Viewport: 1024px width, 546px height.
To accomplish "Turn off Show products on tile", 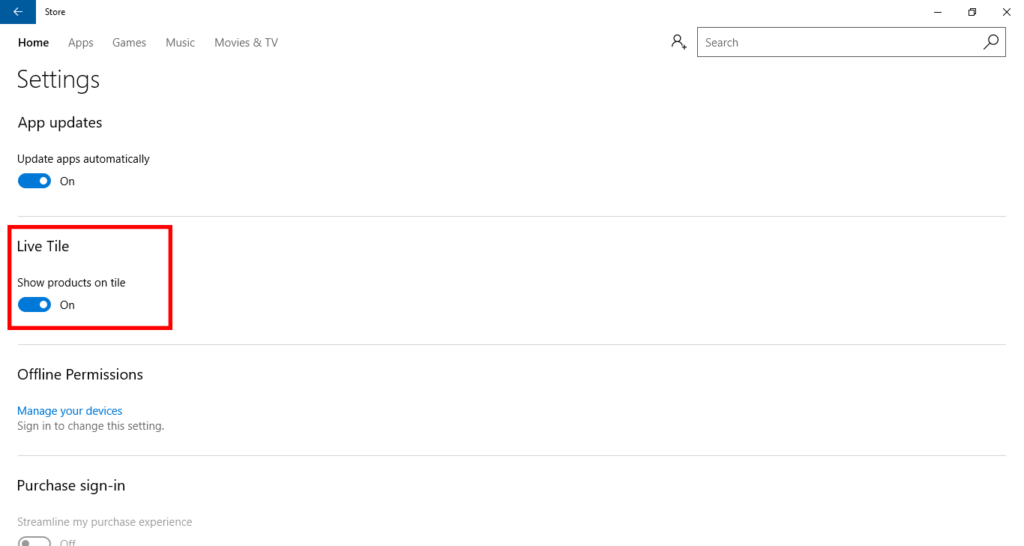I will click(x=34, y=305).
